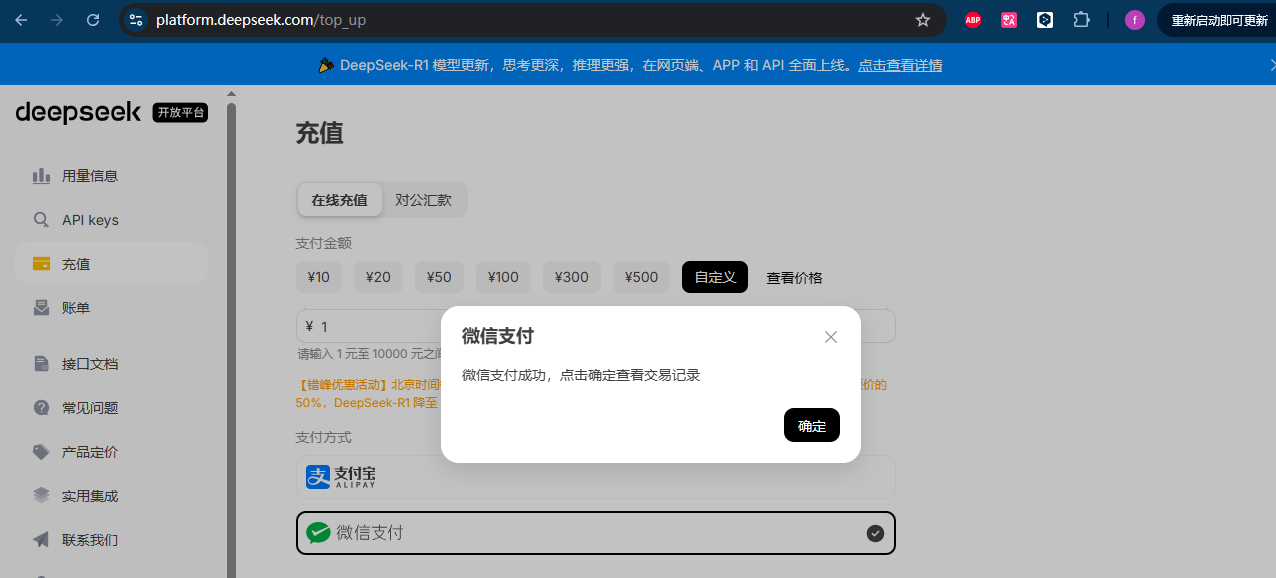Switch to 对公汇款 tab

coord(423,199)
